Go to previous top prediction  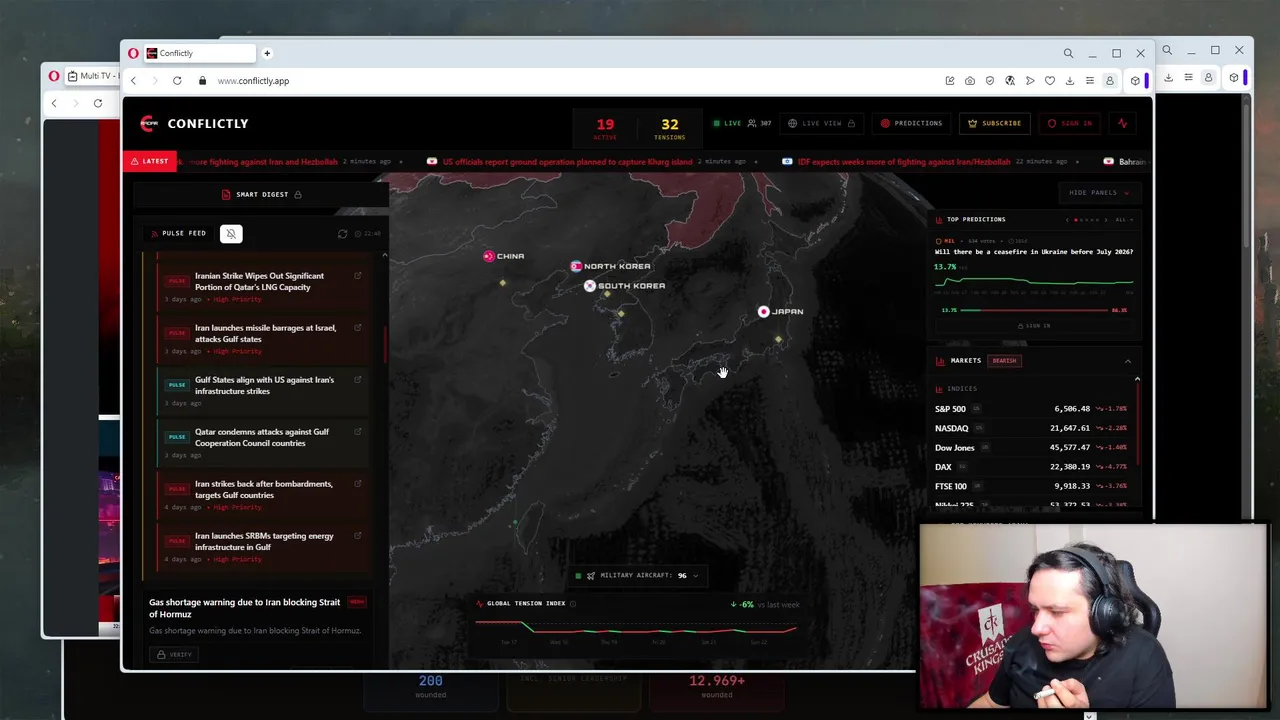pos(1067,220)
